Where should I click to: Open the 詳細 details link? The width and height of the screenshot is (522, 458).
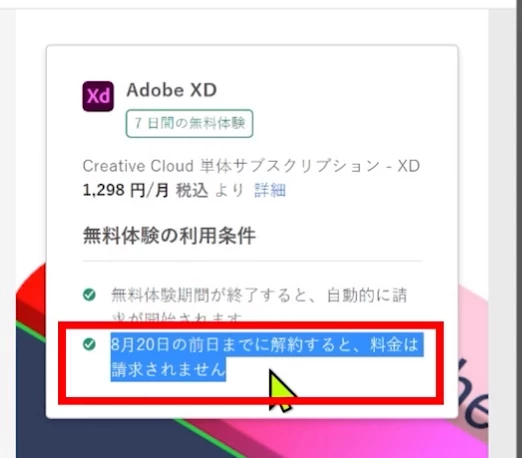(270, 190)
